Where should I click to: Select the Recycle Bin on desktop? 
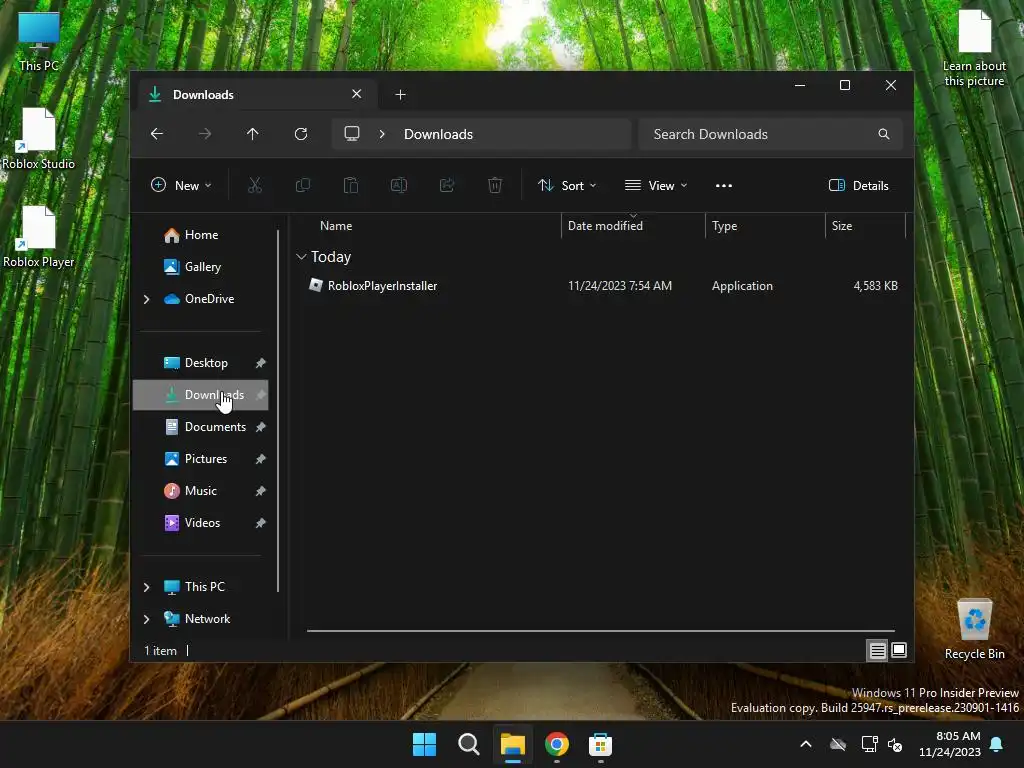(x=974, y=629)
